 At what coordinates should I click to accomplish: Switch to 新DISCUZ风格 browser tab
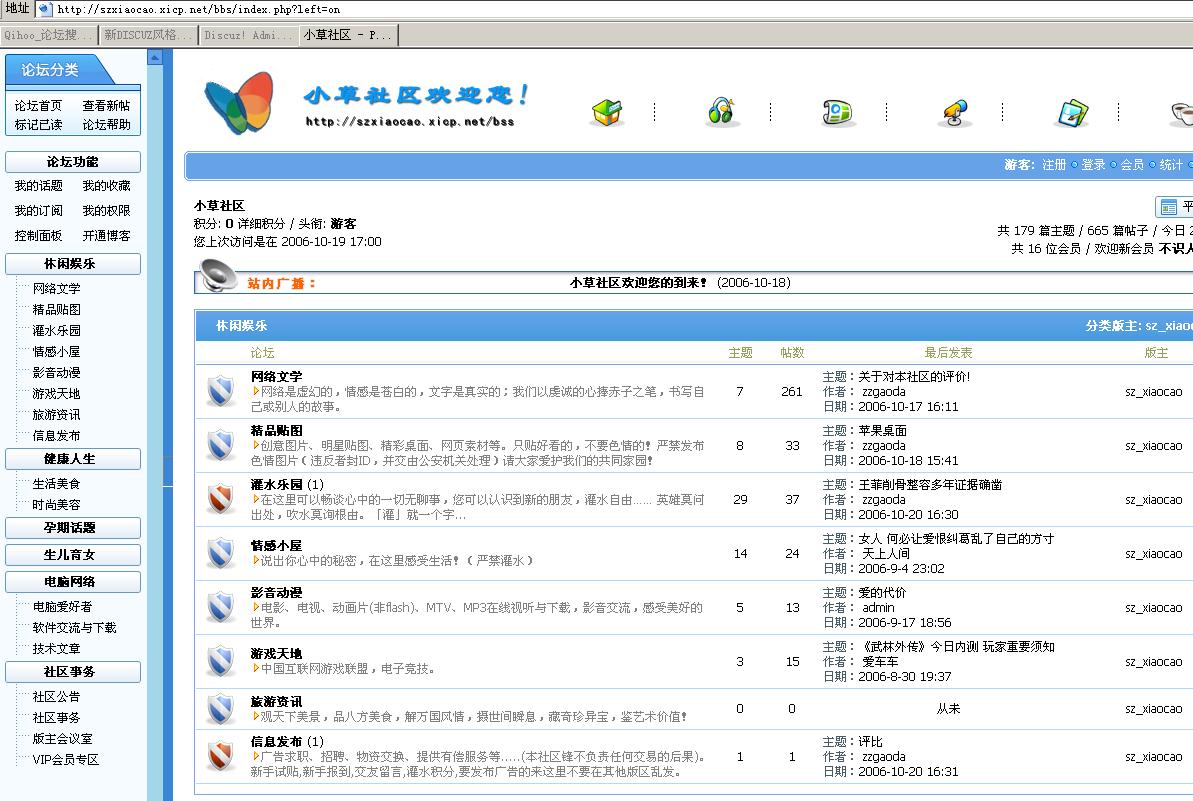click(148, 35)
